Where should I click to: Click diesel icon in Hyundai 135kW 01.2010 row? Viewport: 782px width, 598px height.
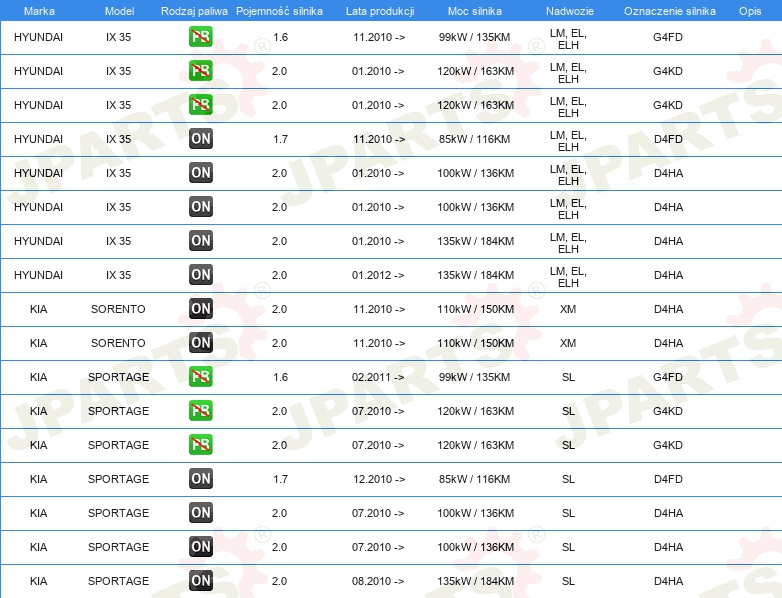pyautogui.click(x=200, y=241)
